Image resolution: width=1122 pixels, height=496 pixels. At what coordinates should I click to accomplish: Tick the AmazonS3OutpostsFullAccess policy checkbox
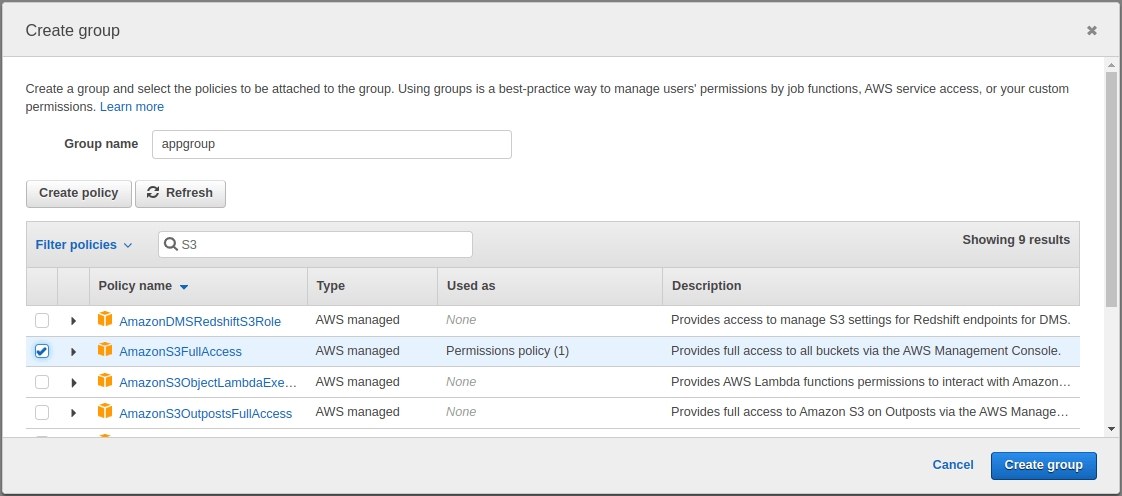[x=42, y=413]
